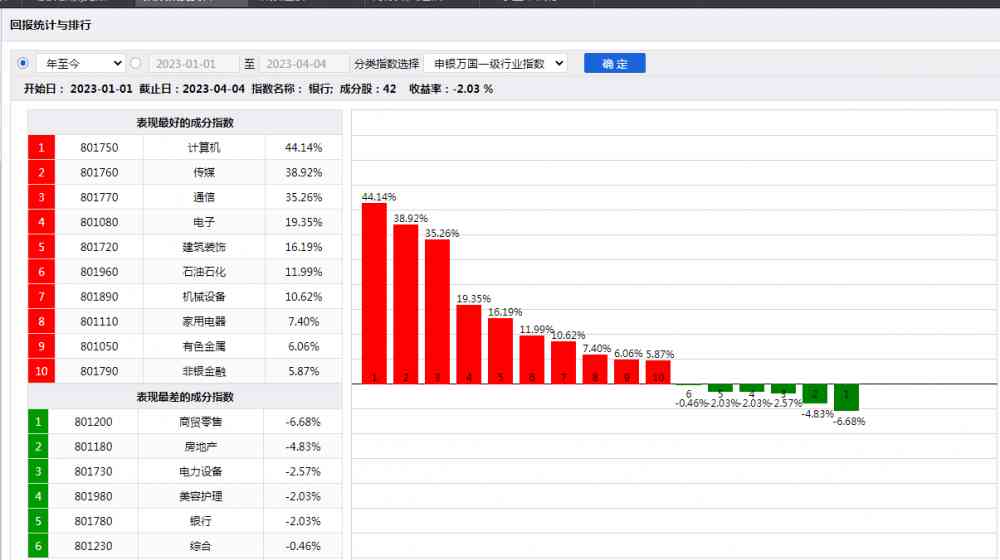This screenshot has height=560, width=1000.
Task: Click the 2023-01-01 start date field
Action: (x=194, y=63)
